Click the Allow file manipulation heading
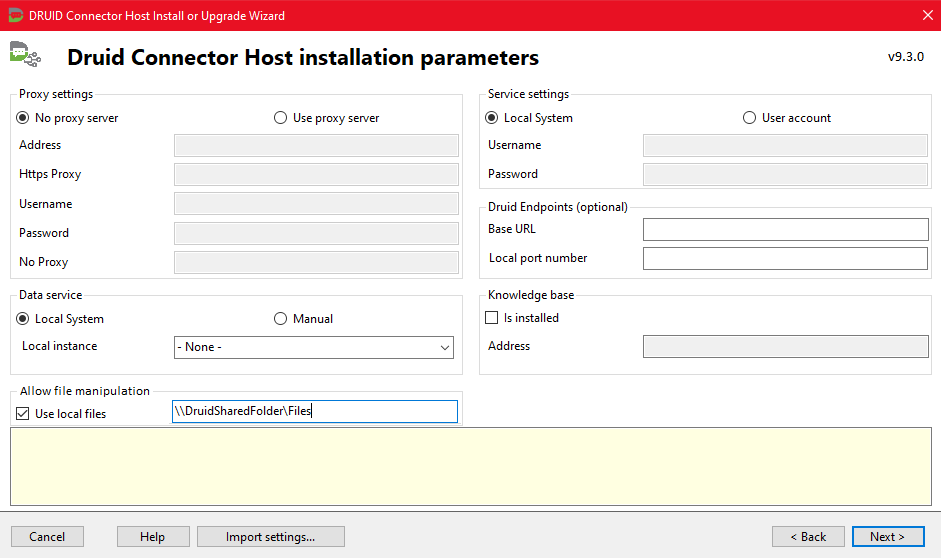Image resolution: width=942 pixels, height=558 pixels. click(85, 391)
